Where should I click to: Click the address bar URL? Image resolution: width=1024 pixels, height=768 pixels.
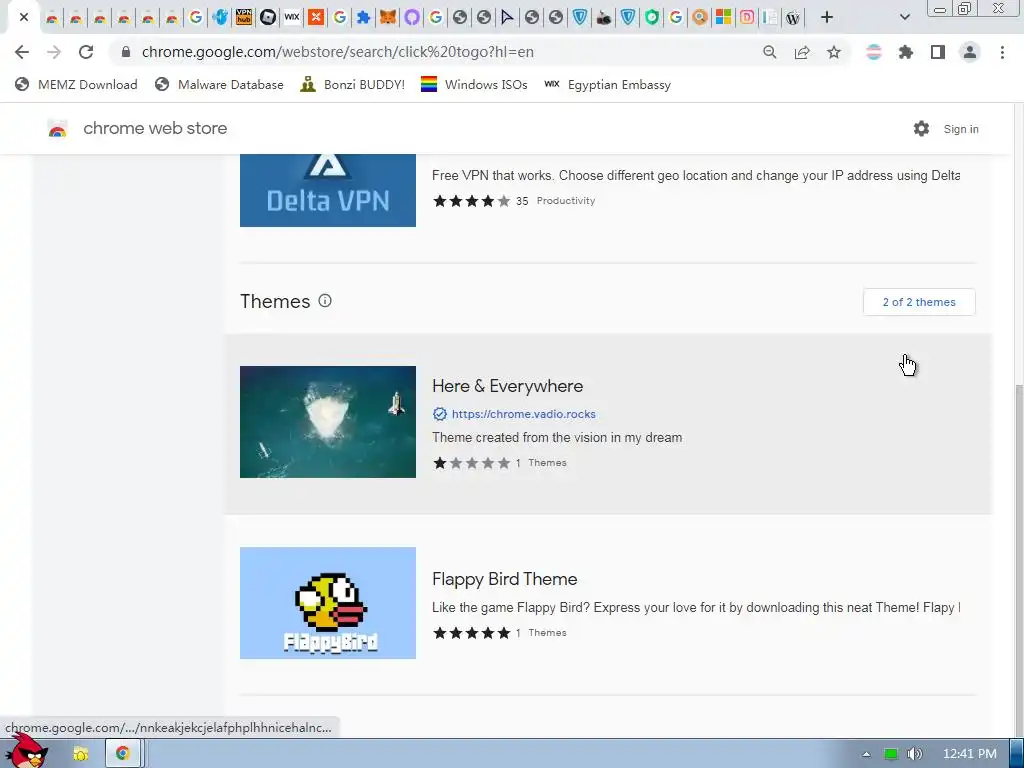click(338, 52)
